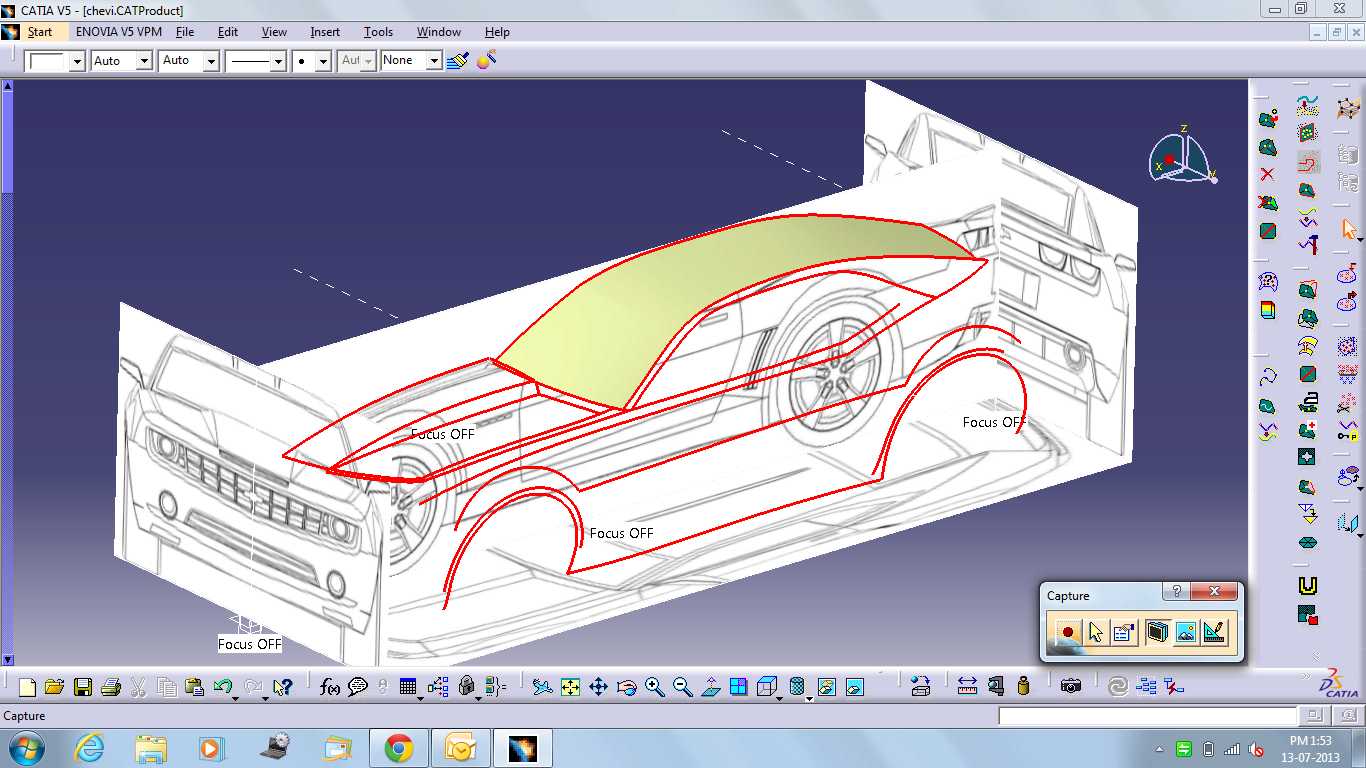
Task: Open the Measure Inertia weight tool
Action: [x=1023, y=687]
